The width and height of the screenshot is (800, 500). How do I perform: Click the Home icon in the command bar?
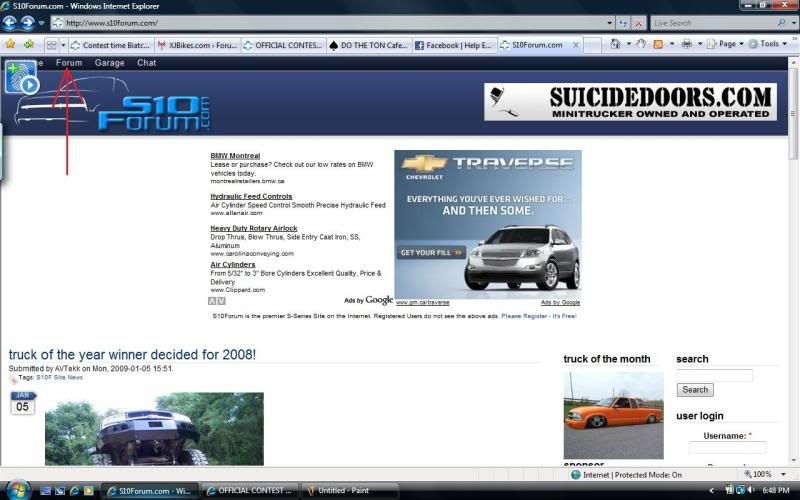click(616, 44)
